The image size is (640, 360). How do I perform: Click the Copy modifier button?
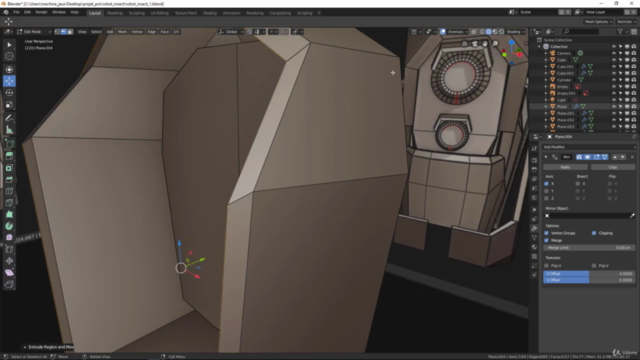coord(613,167)
